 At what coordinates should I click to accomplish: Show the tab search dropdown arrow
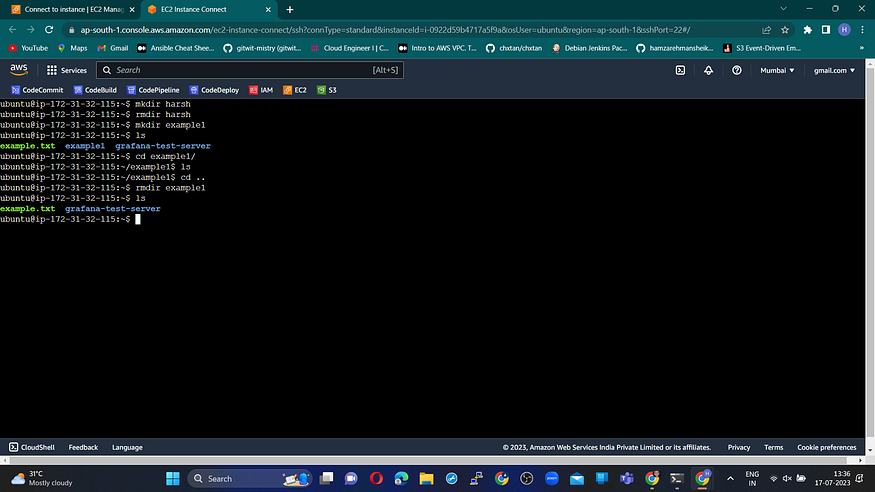tap(783, 9)
